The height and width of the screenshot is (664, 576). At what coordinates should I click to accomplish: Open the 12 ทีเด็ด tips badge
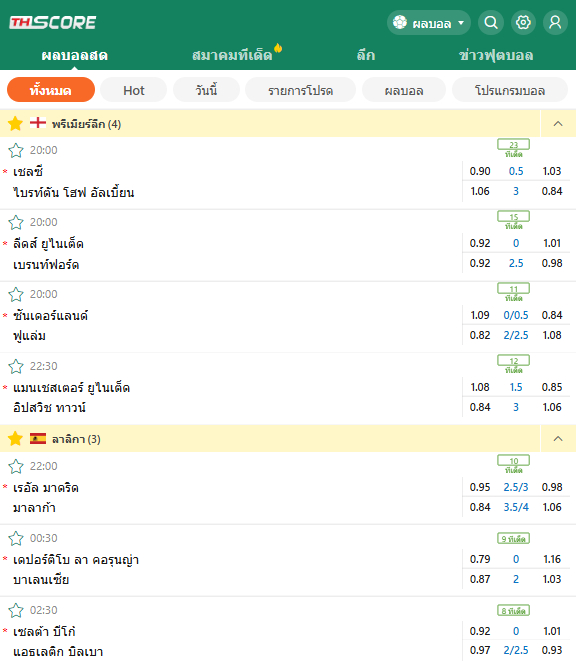[513, 364]
